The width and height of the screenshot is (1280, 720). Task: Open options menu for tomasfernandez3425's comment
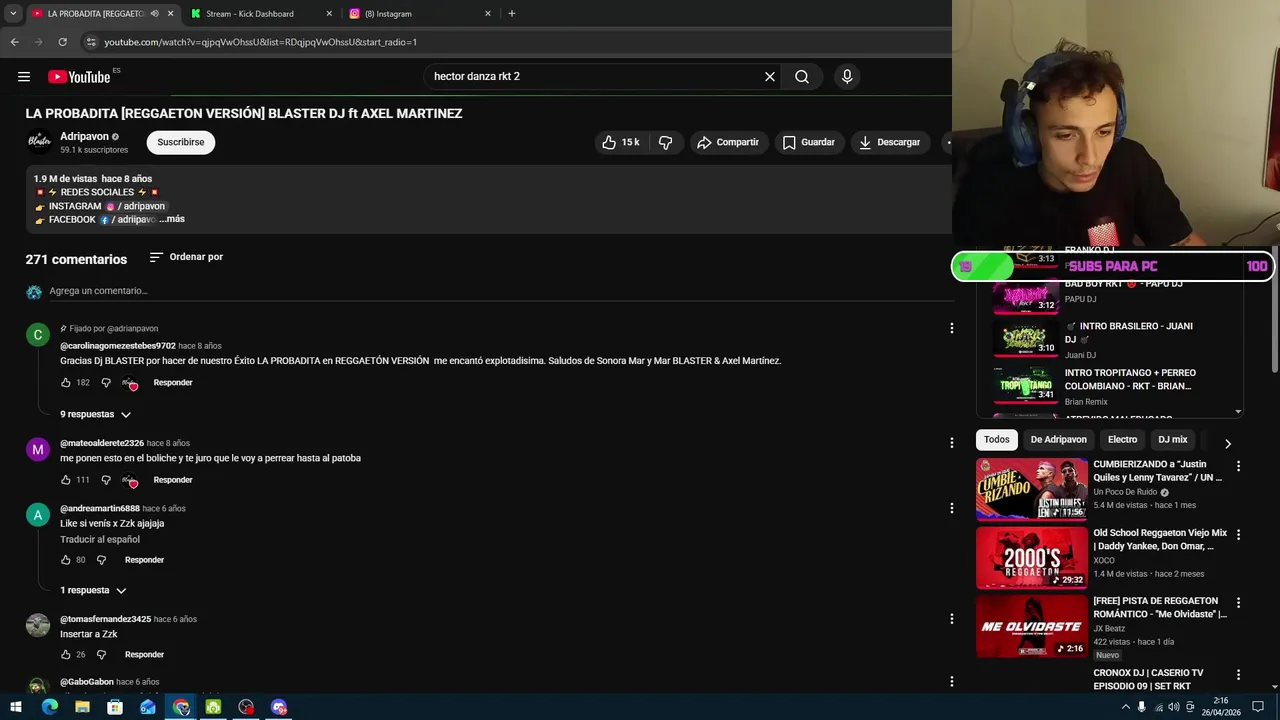tap(951, 619)
